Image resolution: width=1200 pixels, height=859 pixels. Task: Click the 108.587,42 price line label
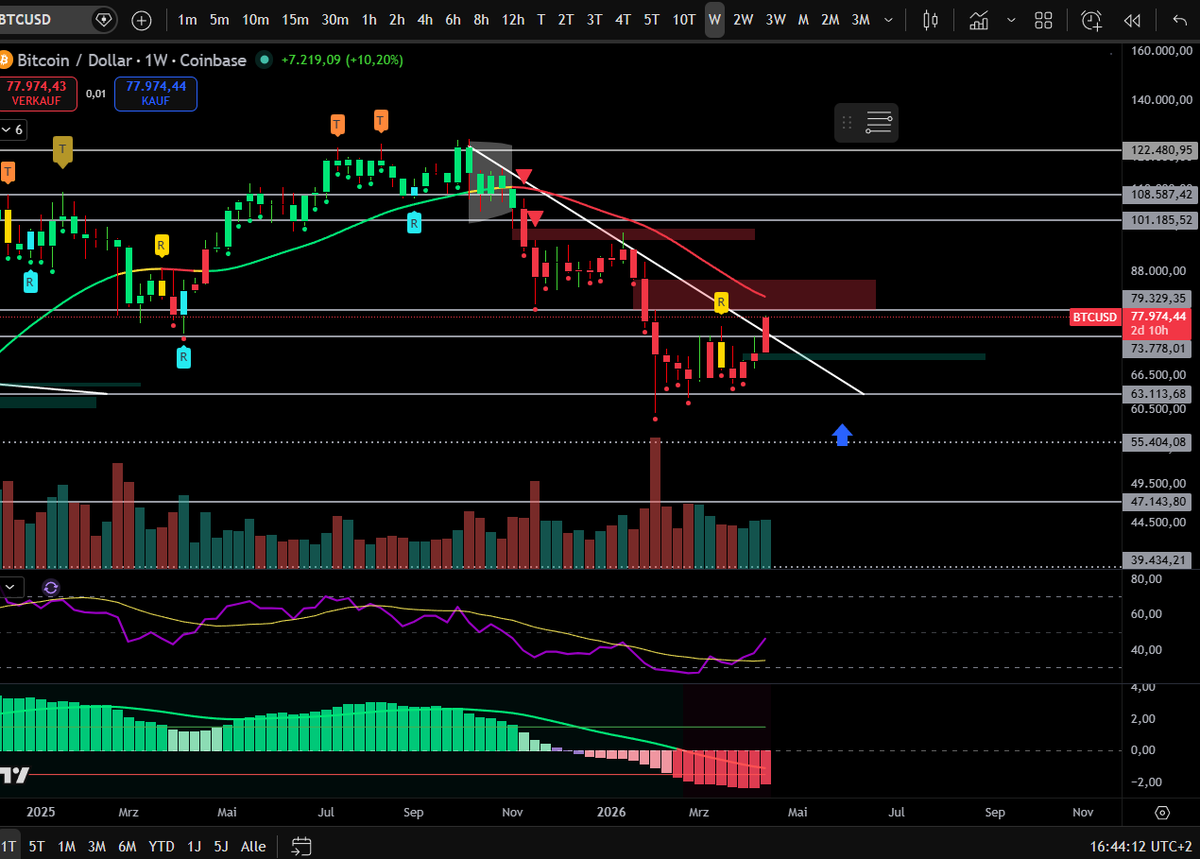1160,194
